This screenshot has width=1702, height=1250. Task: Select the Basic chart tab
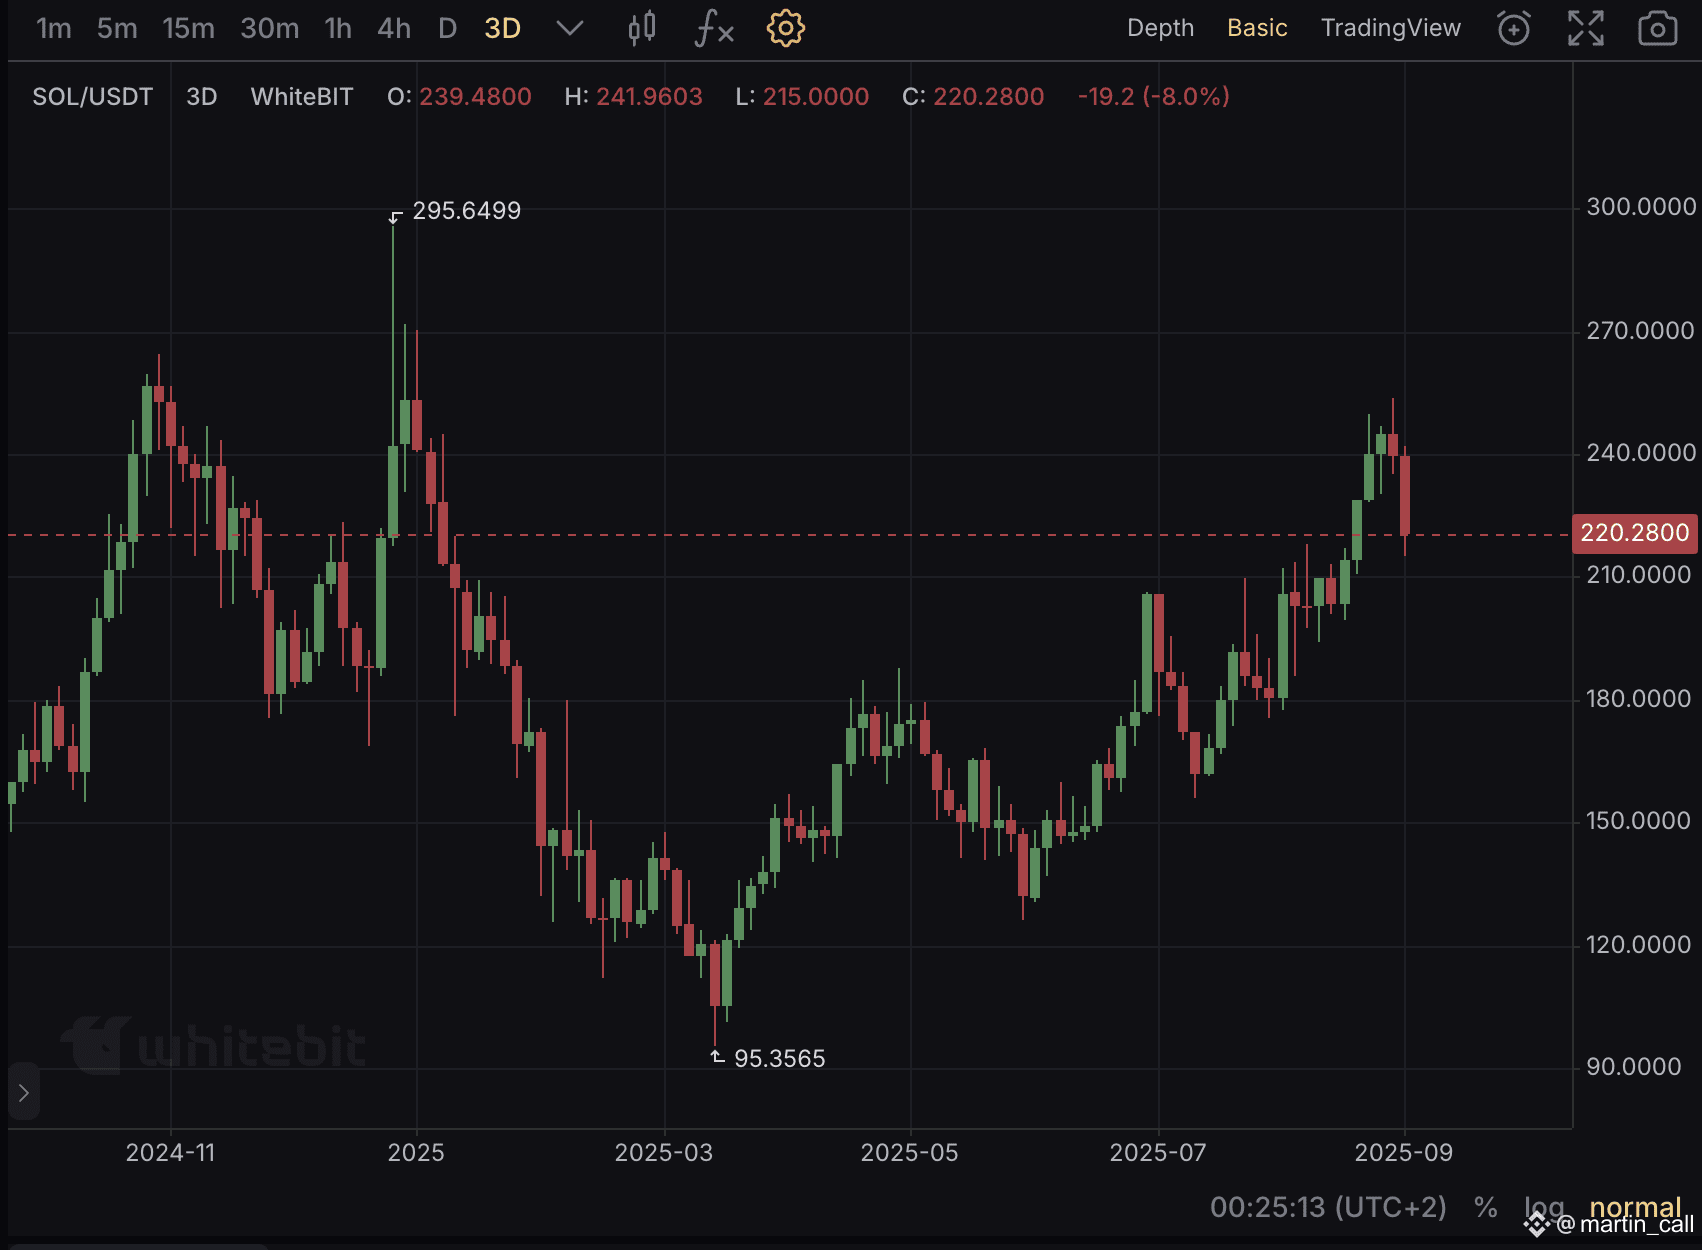click(1257, 28)
